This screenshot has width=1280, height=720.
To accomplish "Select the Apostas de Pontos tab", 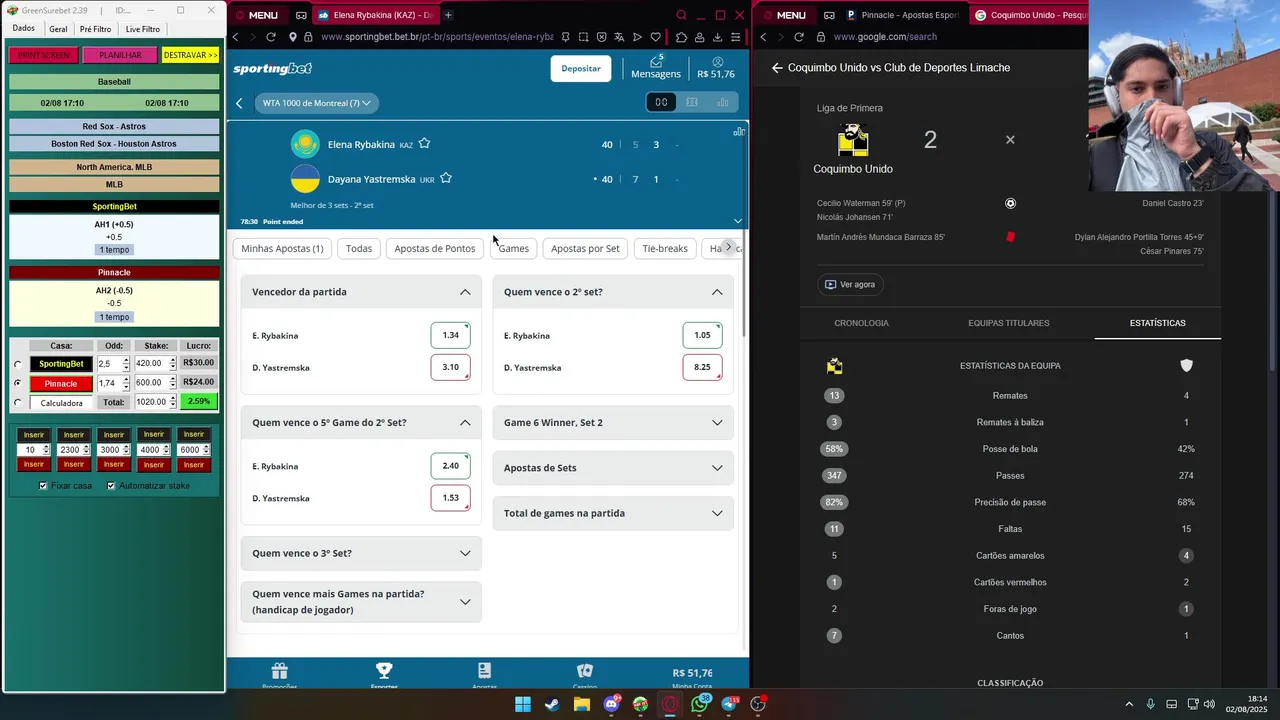I will (x=434, y=248).
